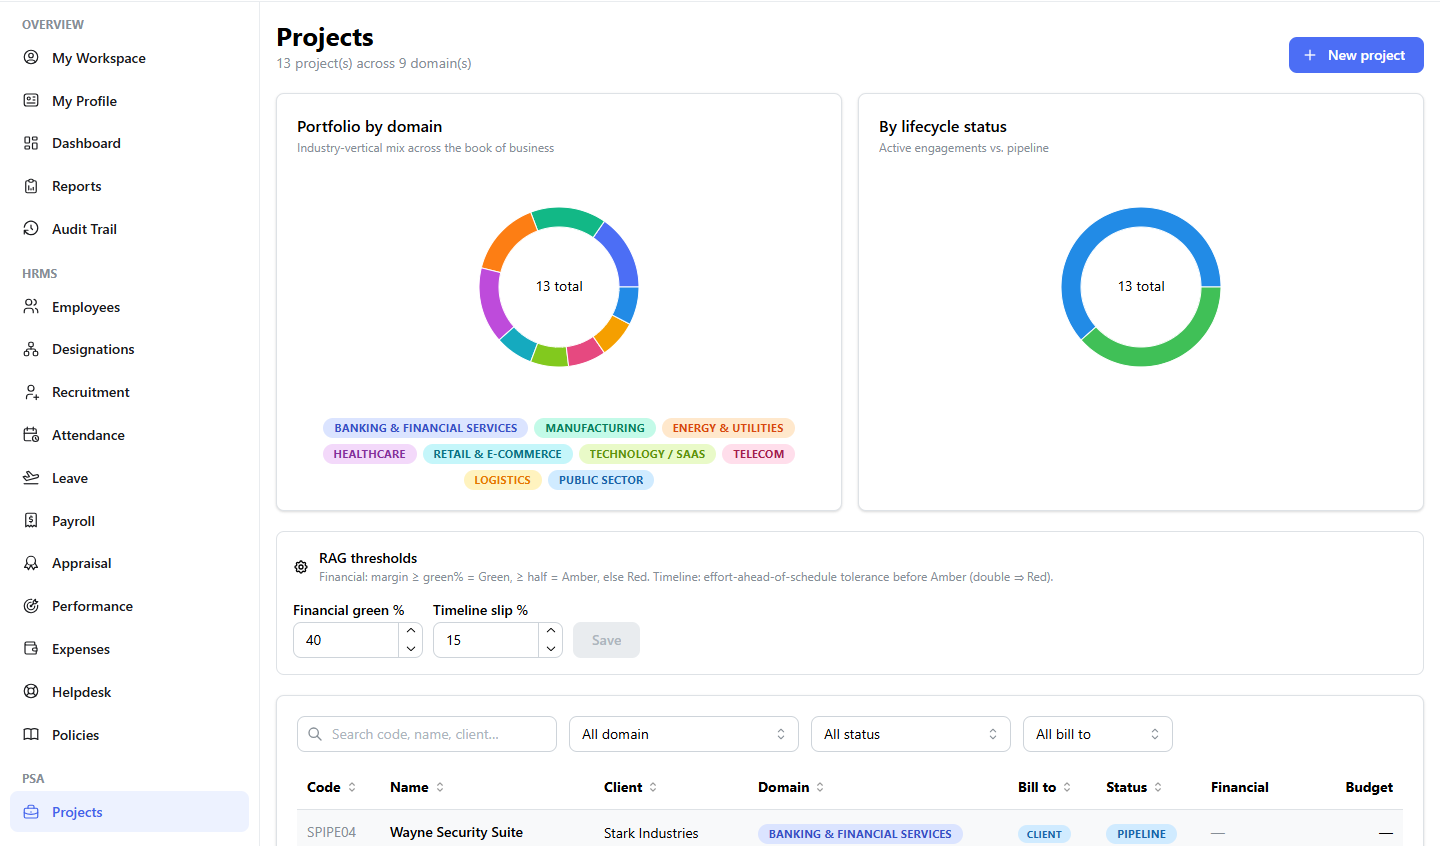Click the SPIPE04 project code

pyautogui.click(x=331, y=832)
